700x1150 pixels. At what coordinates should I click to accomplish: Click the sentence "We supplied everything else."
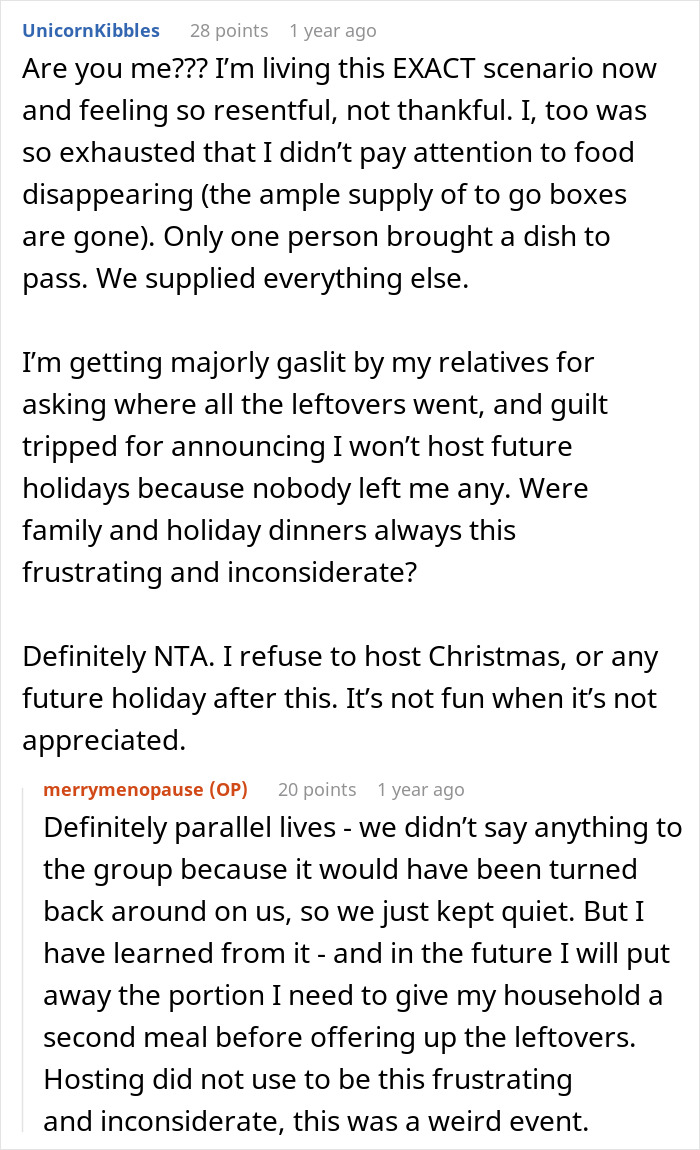point(245,279)
